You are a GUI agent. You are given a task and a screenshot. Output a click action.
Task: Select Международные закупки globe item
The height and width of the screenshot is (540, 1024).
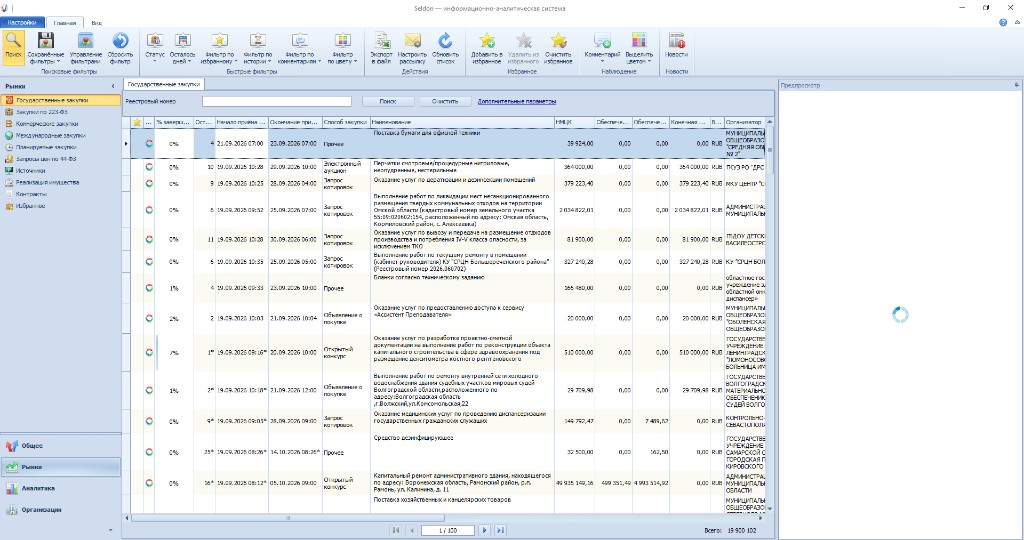(50, 136)
